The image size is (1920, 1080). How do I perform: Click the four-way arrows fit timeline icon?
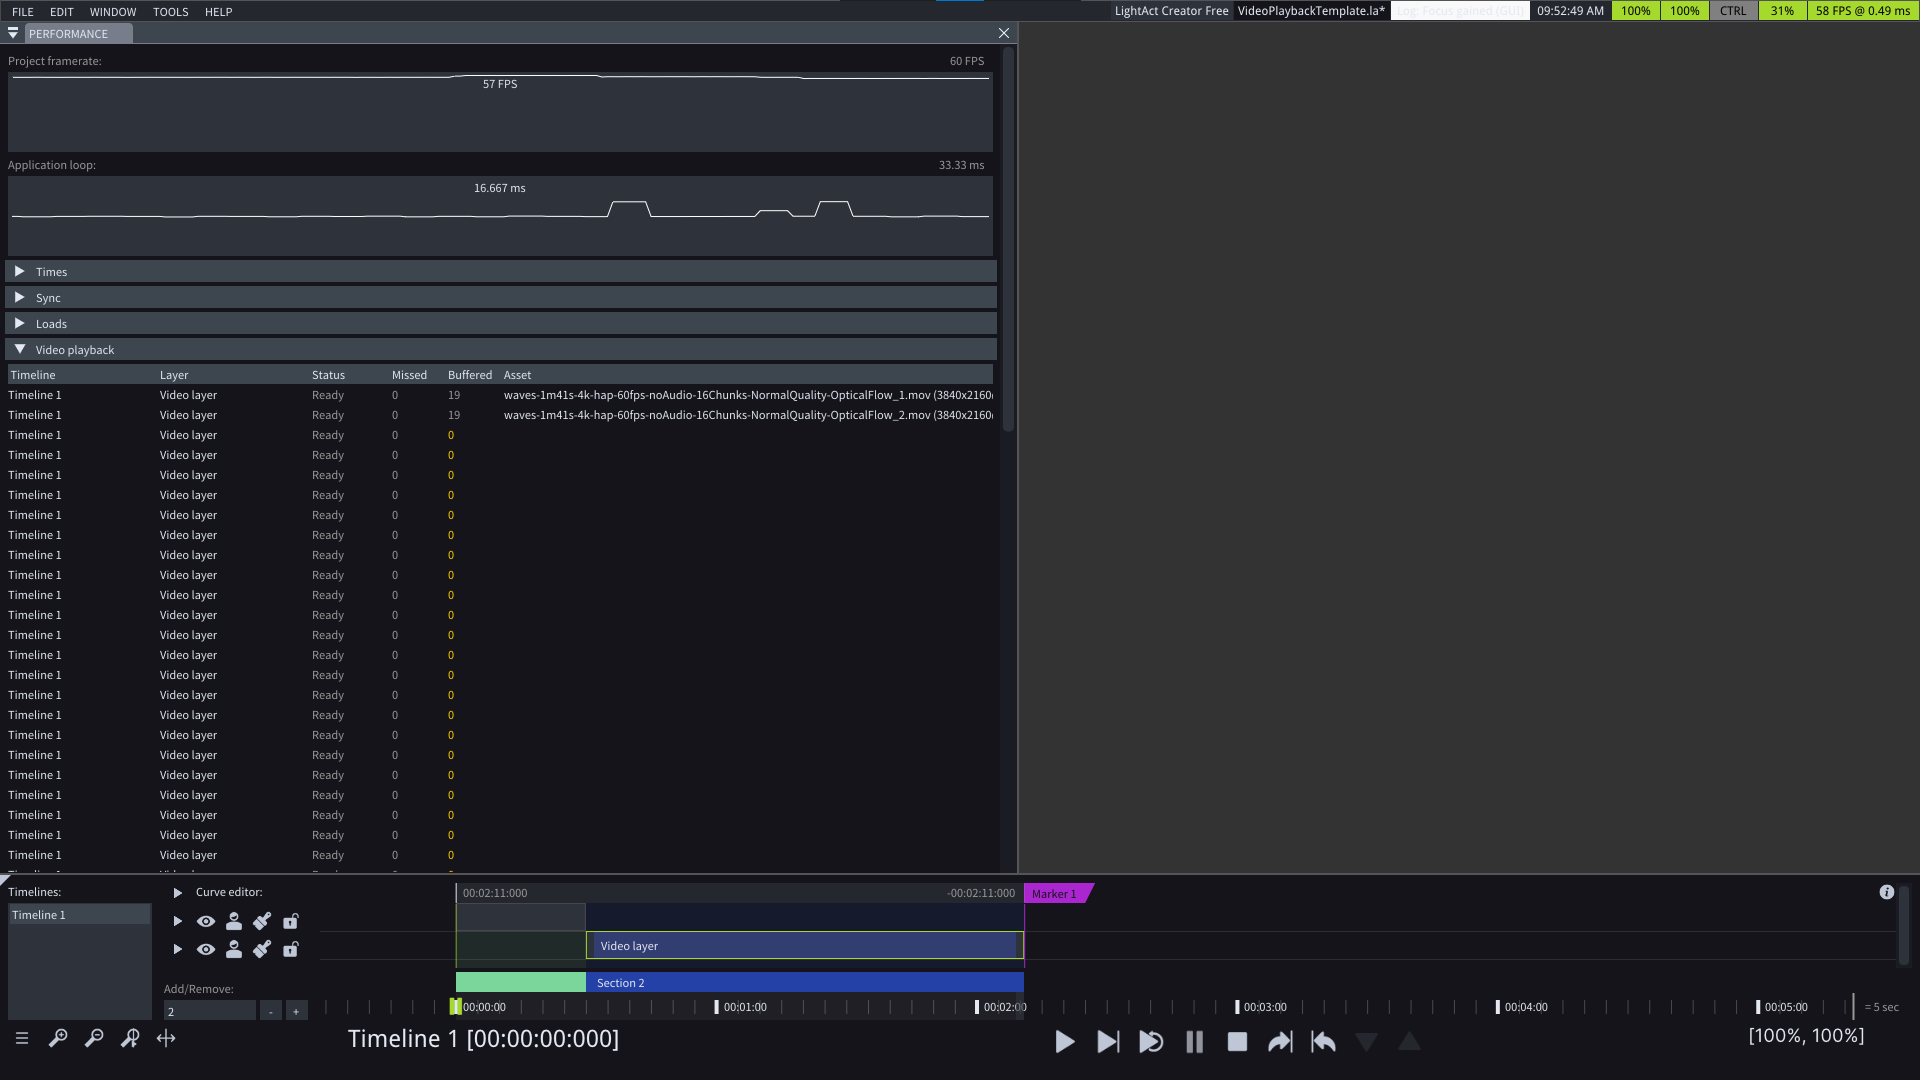(x=166, y=1038)
